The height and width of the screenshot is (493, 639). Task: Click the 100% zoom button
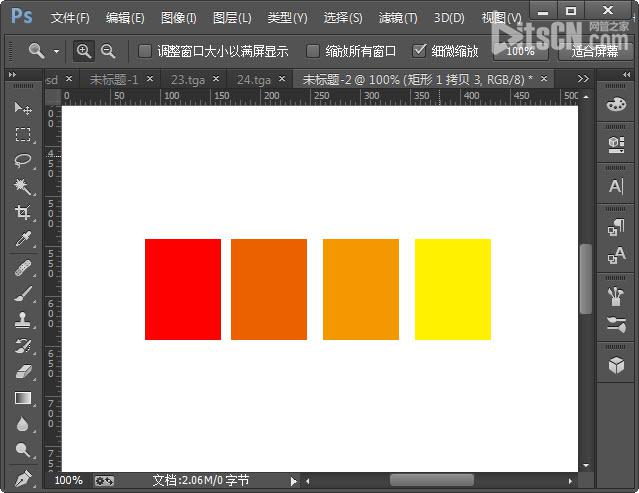coord(520,51)
